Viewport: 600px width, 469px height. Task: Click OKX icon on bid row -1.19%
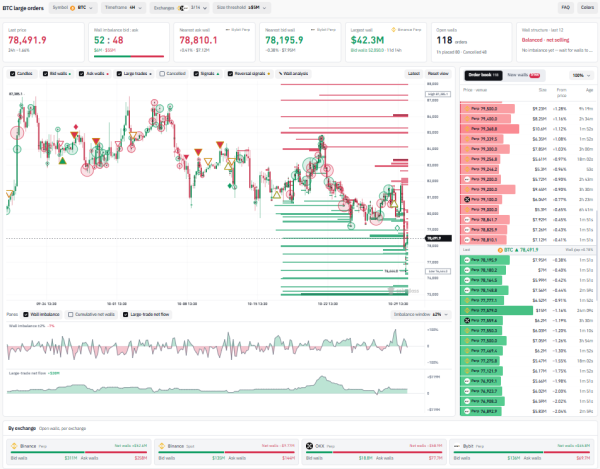click(466, 321)
